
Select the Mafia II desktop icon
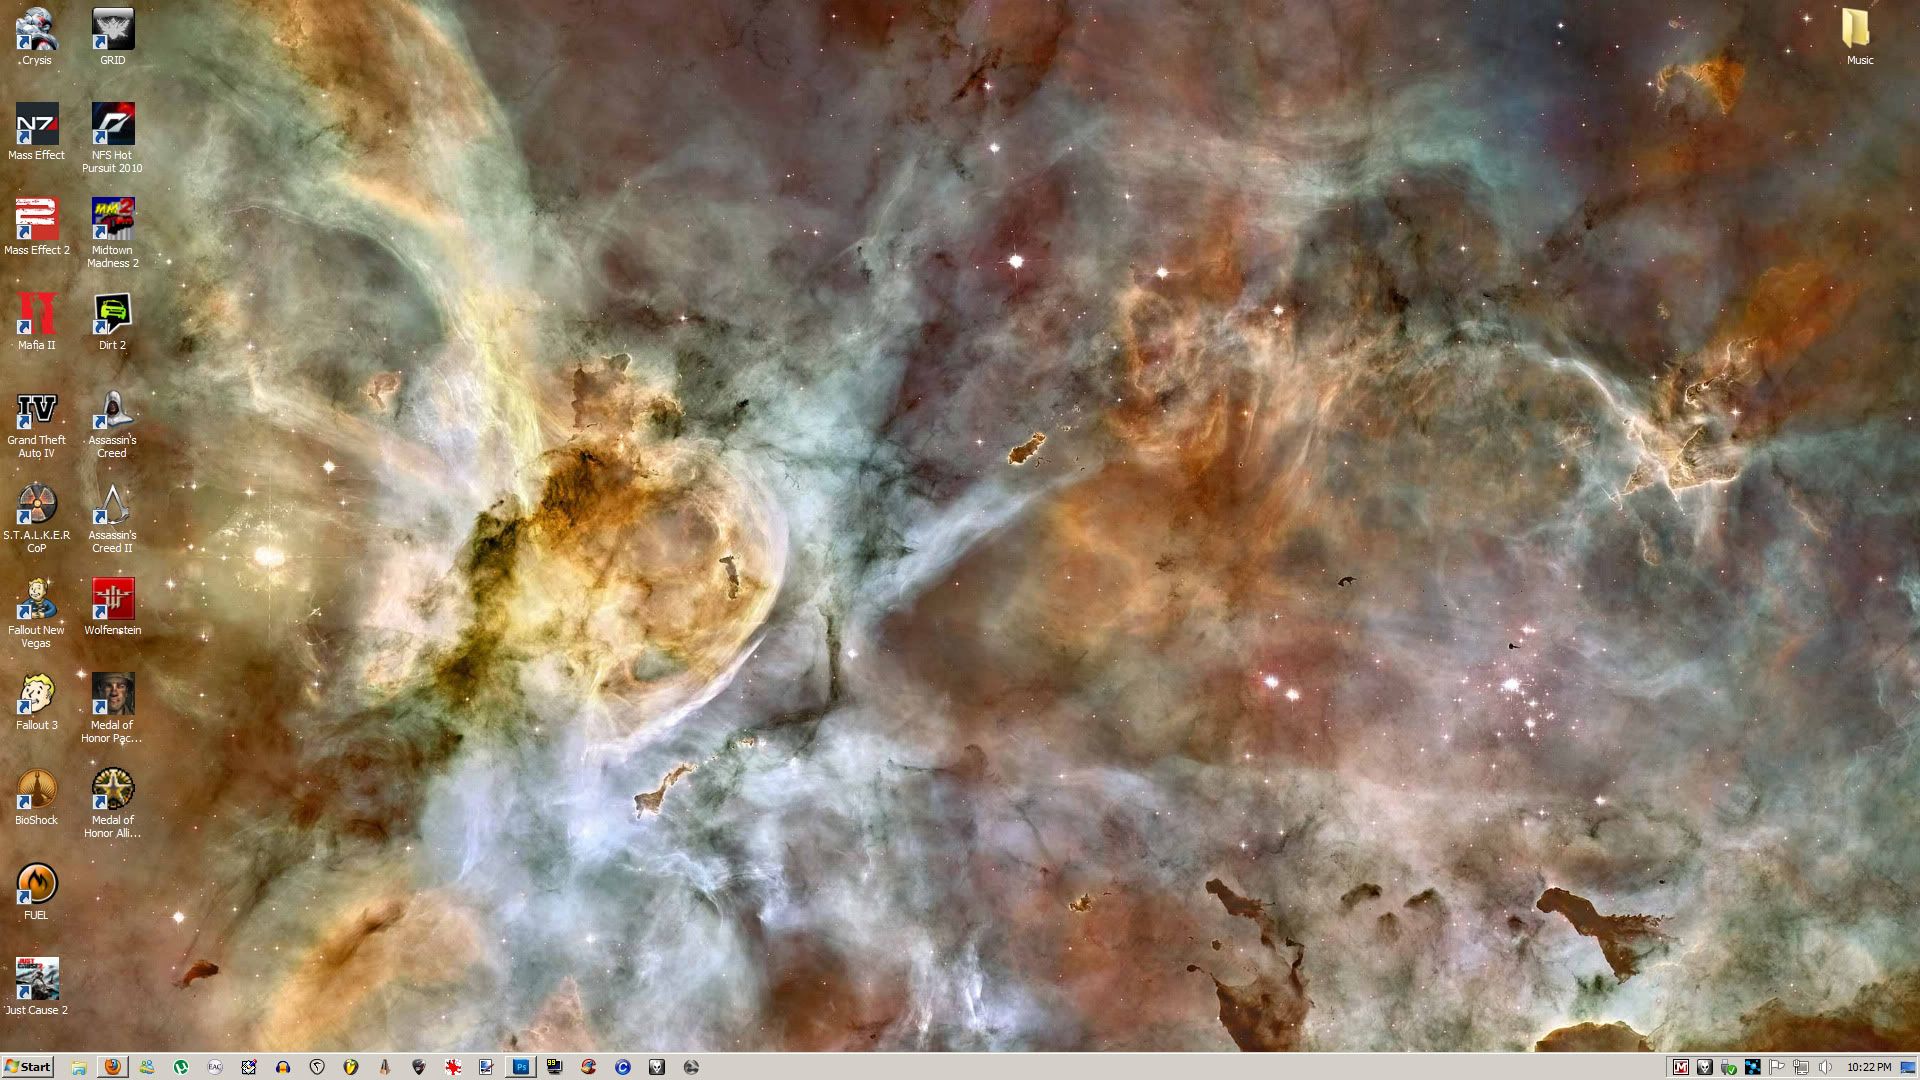36,315
